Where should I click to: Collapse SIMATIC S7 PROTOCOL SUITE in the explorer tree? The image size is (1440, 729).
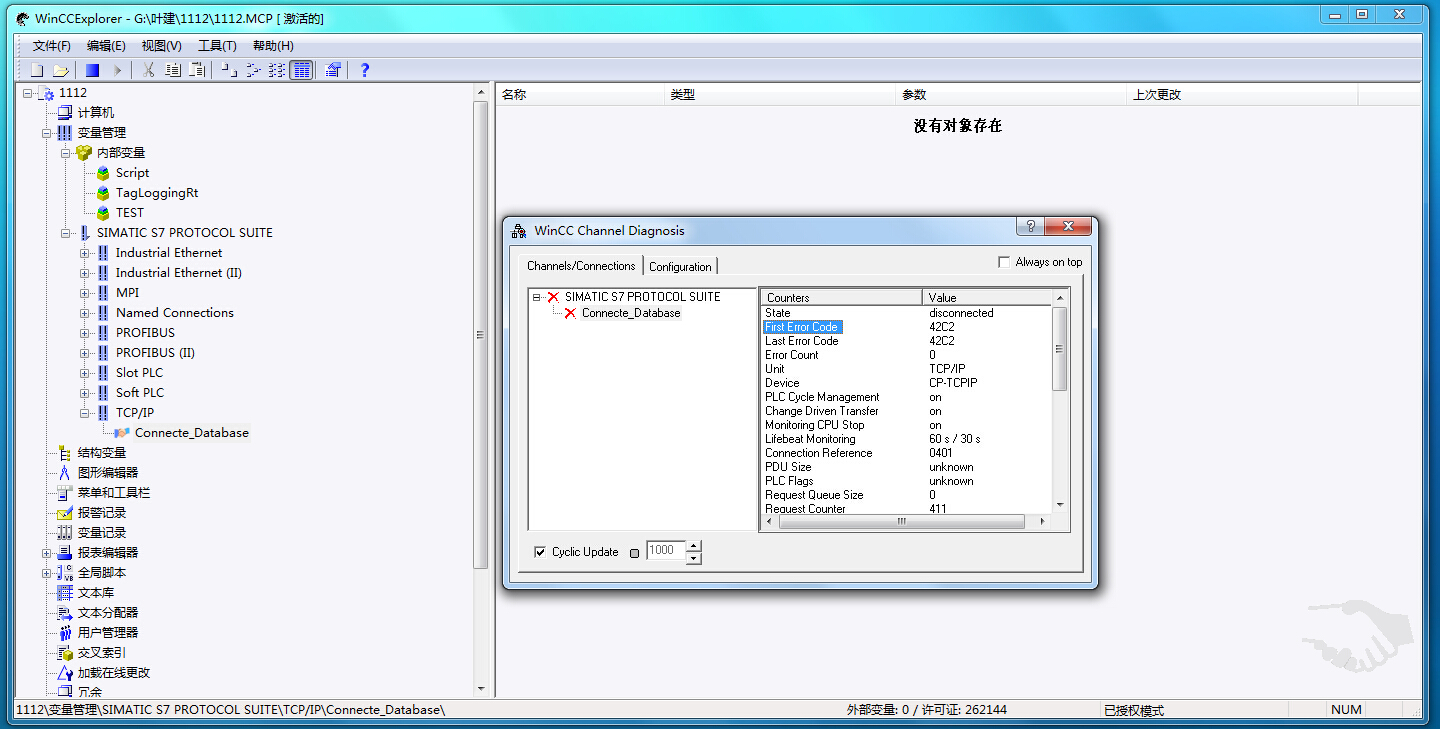(x=65, y=233)
